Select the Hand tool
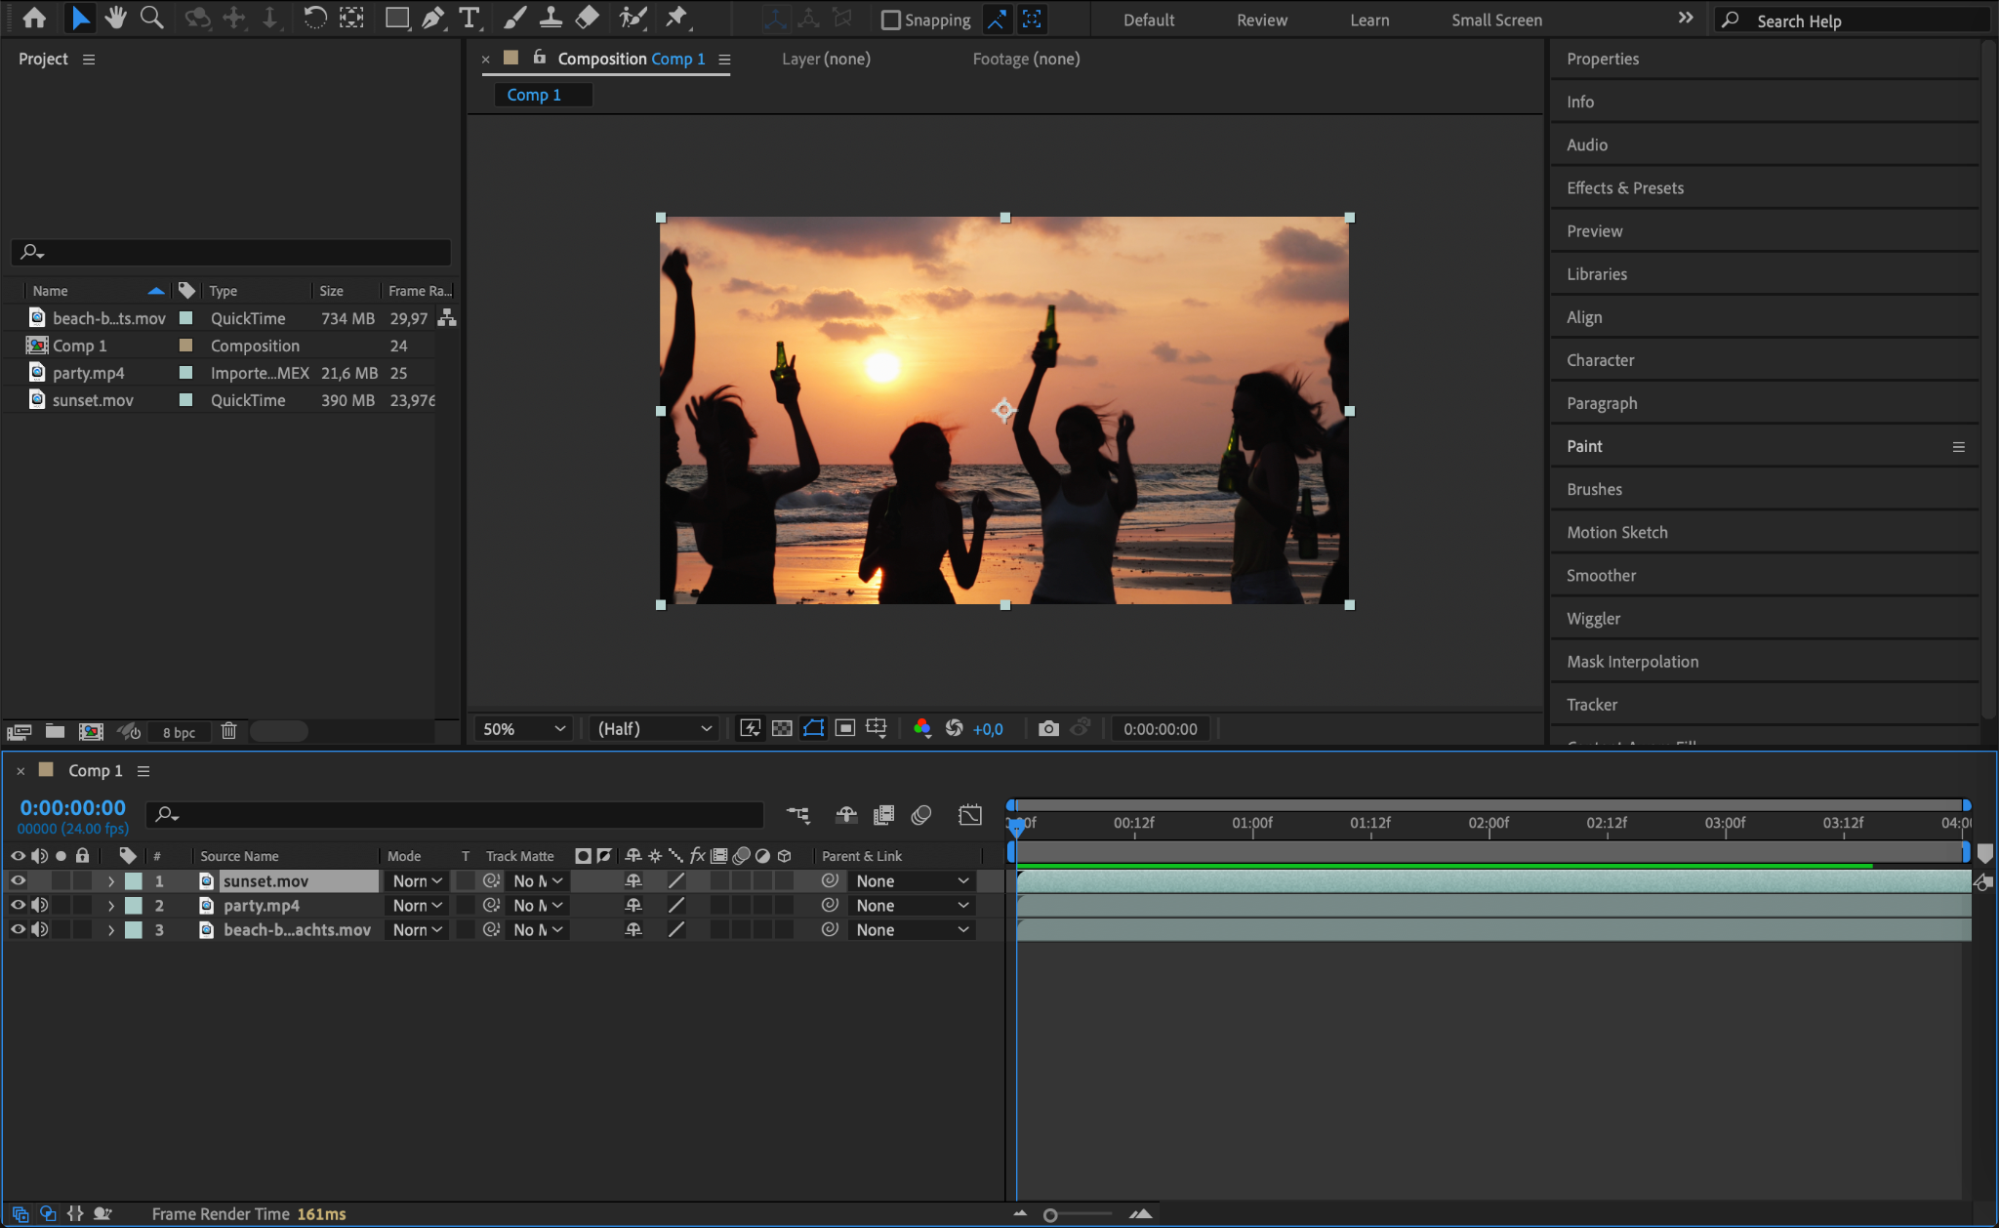 (x=116, y=18)
